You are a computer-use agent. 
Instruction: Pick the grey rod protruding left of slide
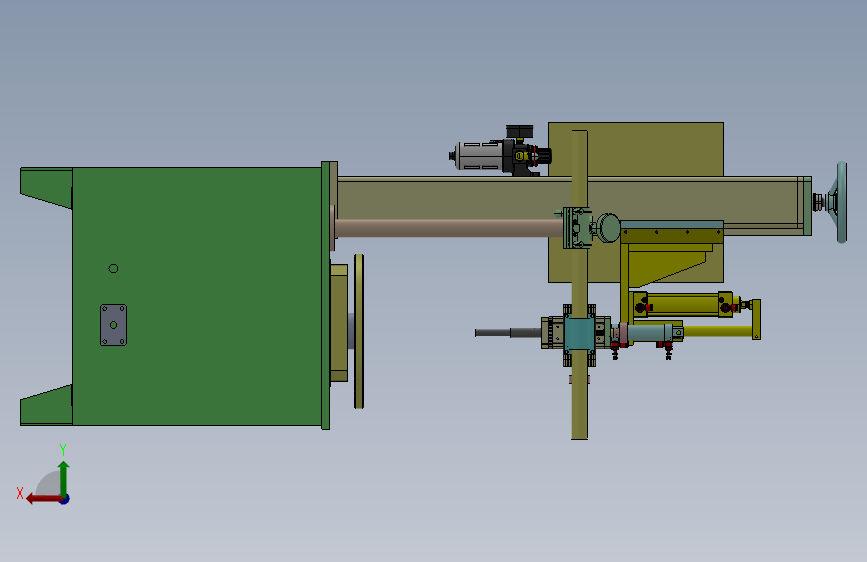[508, 332]
